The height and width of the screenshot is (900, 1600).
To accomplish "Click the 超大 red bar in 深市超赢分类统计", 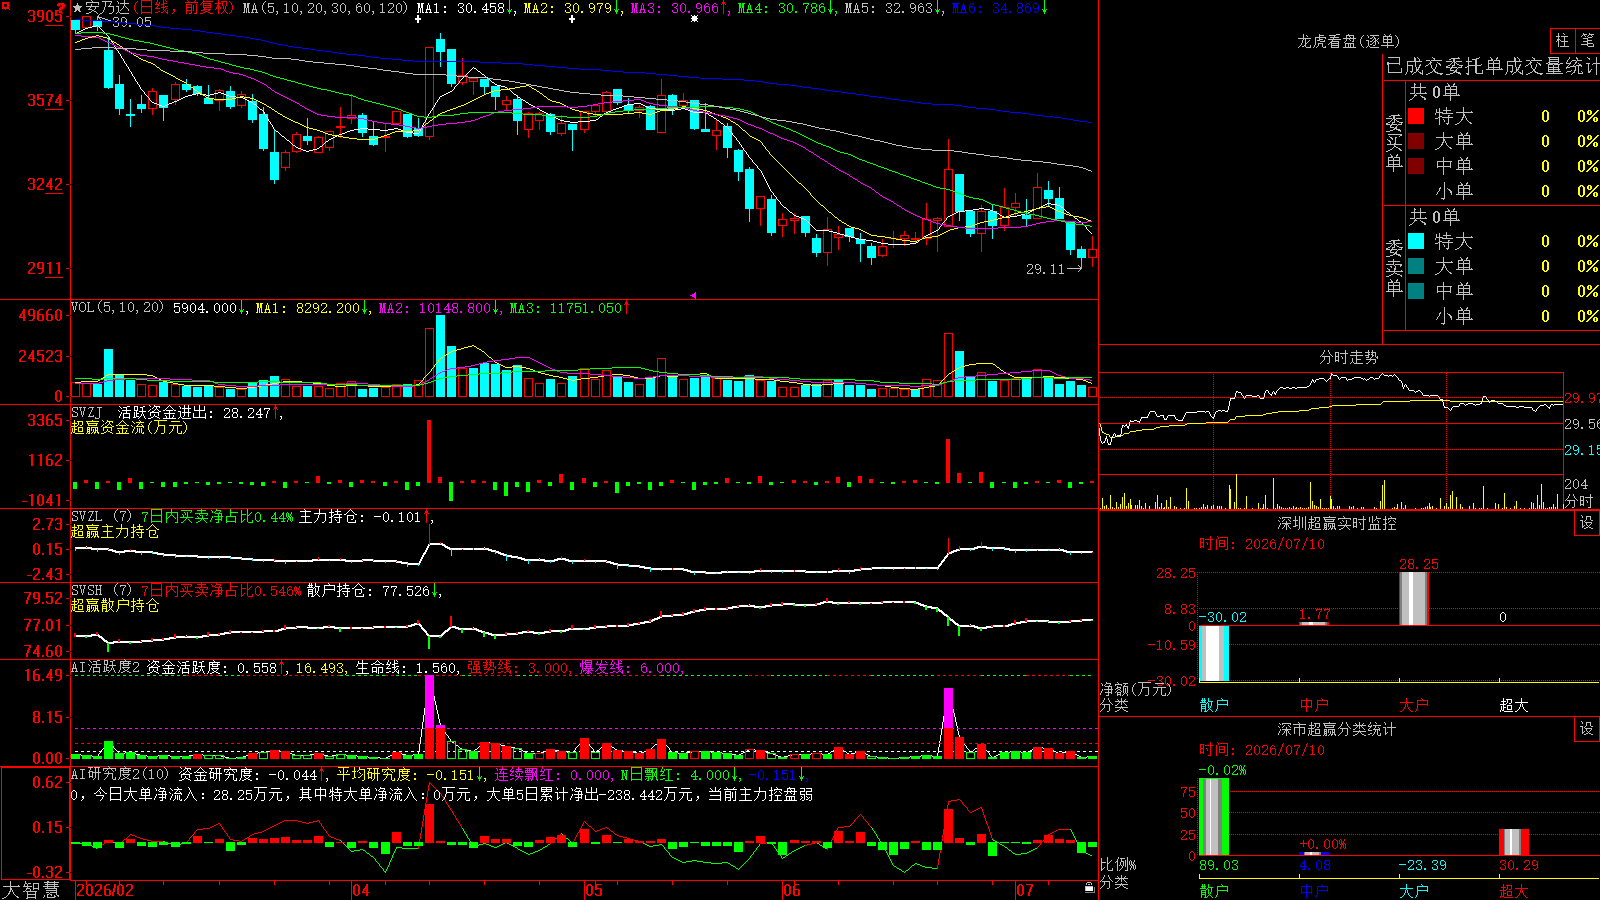I will tap(1514, 843).
